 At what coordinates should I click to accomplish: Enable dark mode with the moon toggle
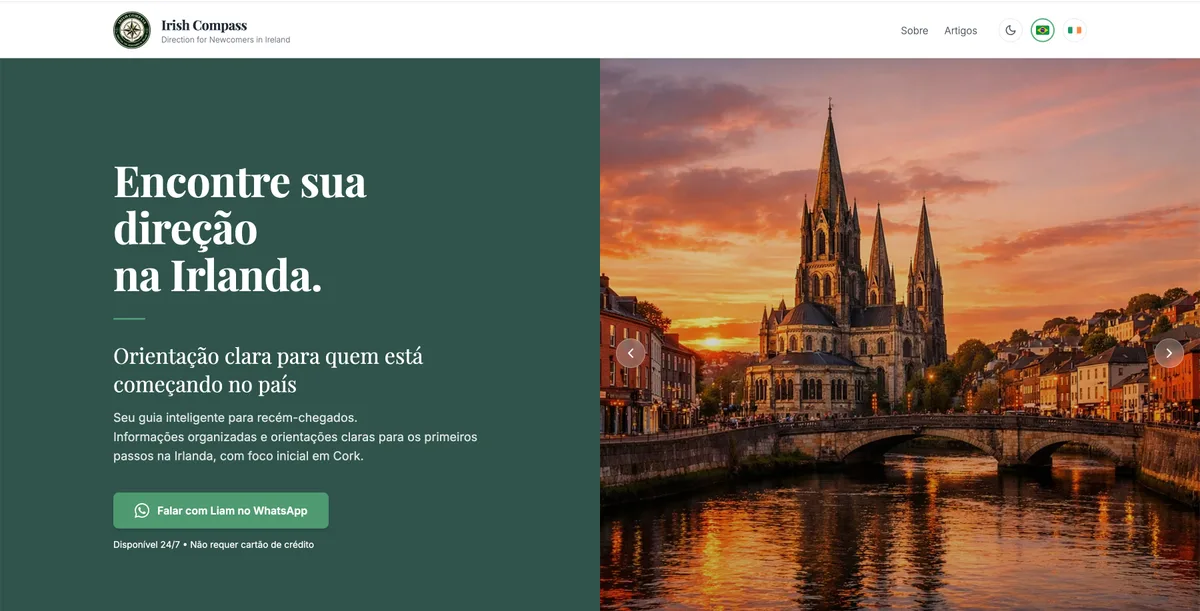(x=1010, y=29)
